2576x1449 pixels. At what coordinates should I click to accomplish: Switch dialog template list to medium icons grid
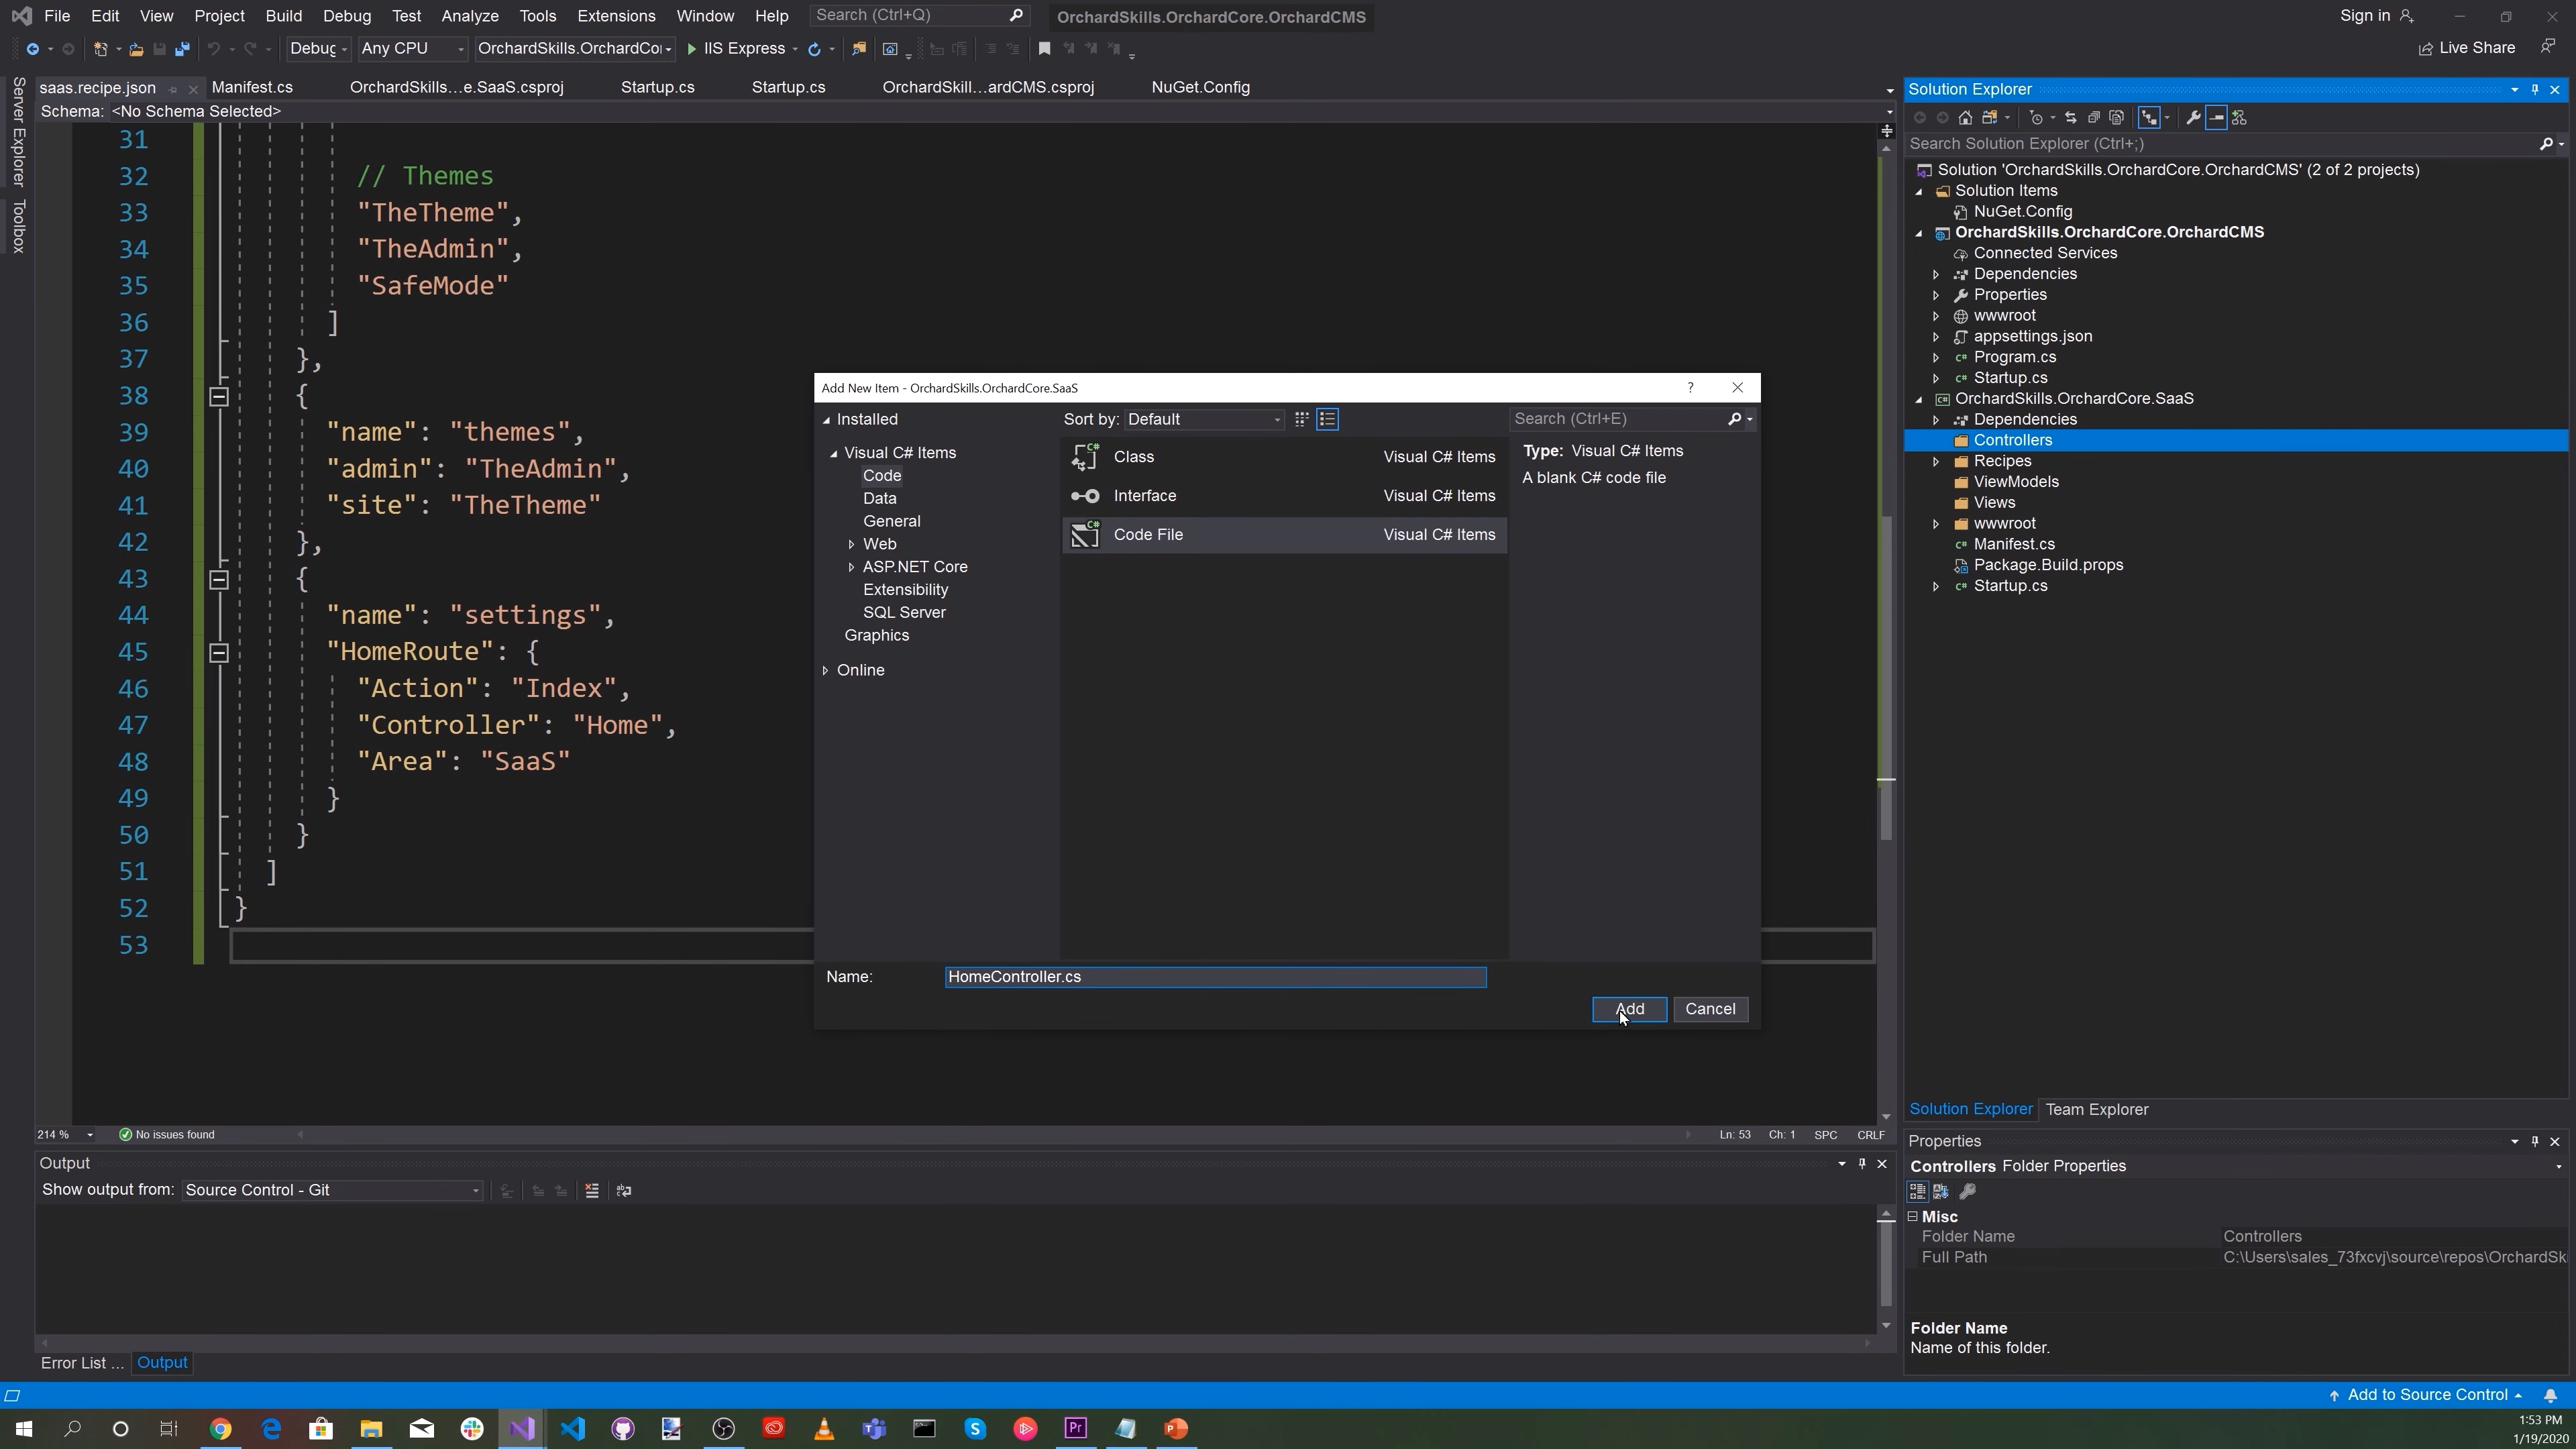[x=1301, y=420]
